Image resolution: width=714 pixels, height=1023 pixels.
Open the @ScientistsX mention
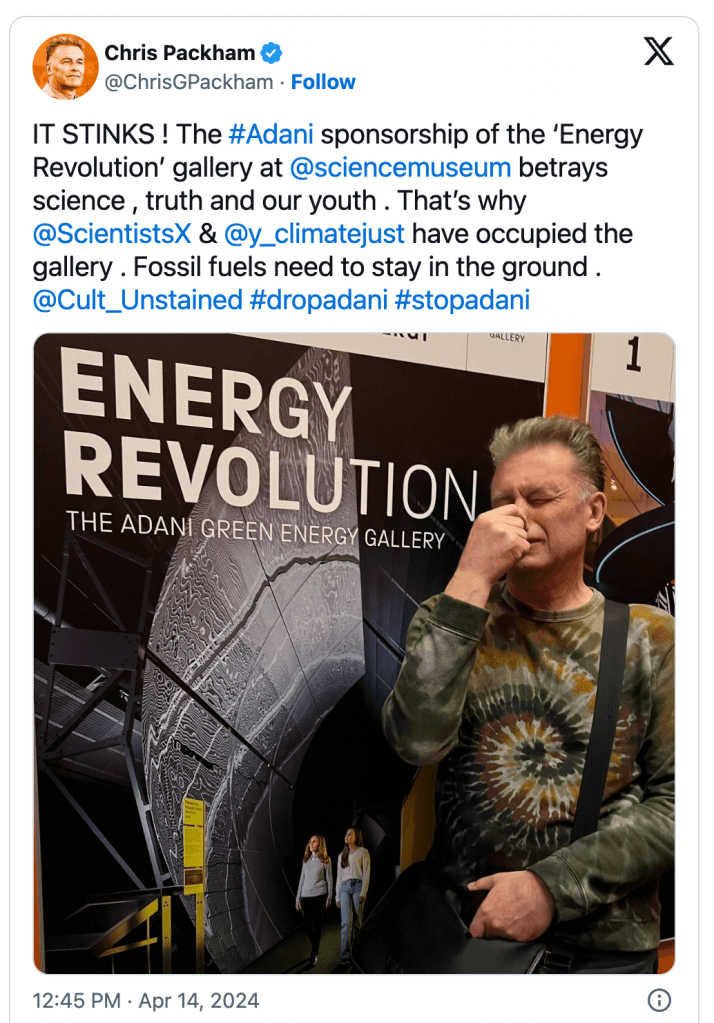pos(112,234)
